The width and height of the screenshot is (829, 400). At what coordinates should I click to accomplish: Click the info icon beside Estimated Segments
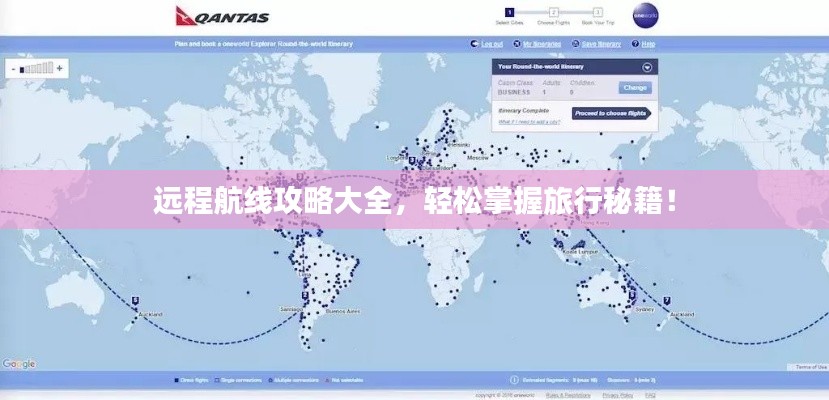pos(513,381)
